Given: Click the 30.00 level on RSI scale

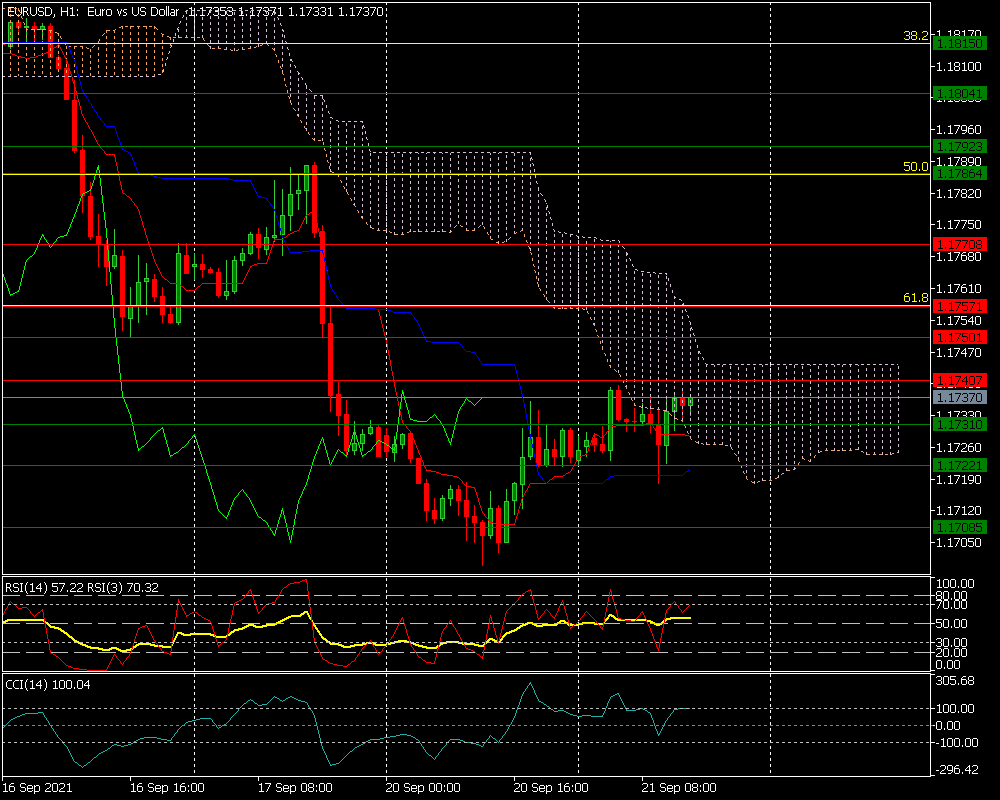Looking at the screenshot, I should pyautogui.click(x=952, y=642).
